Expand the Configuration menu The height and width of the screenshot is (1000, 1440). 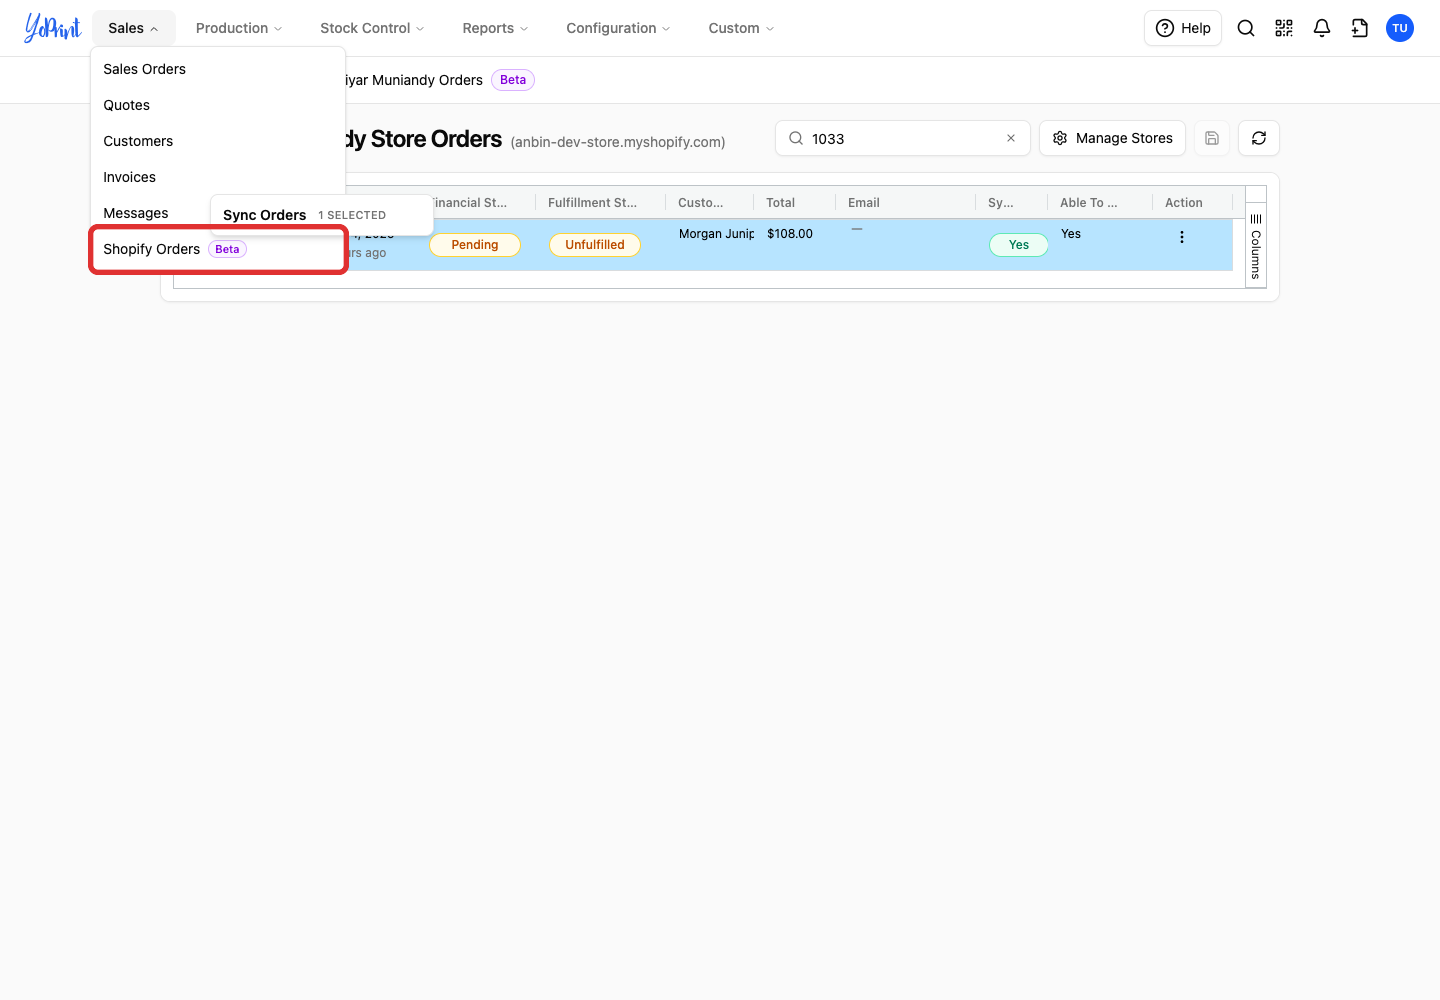coord(618,28)
